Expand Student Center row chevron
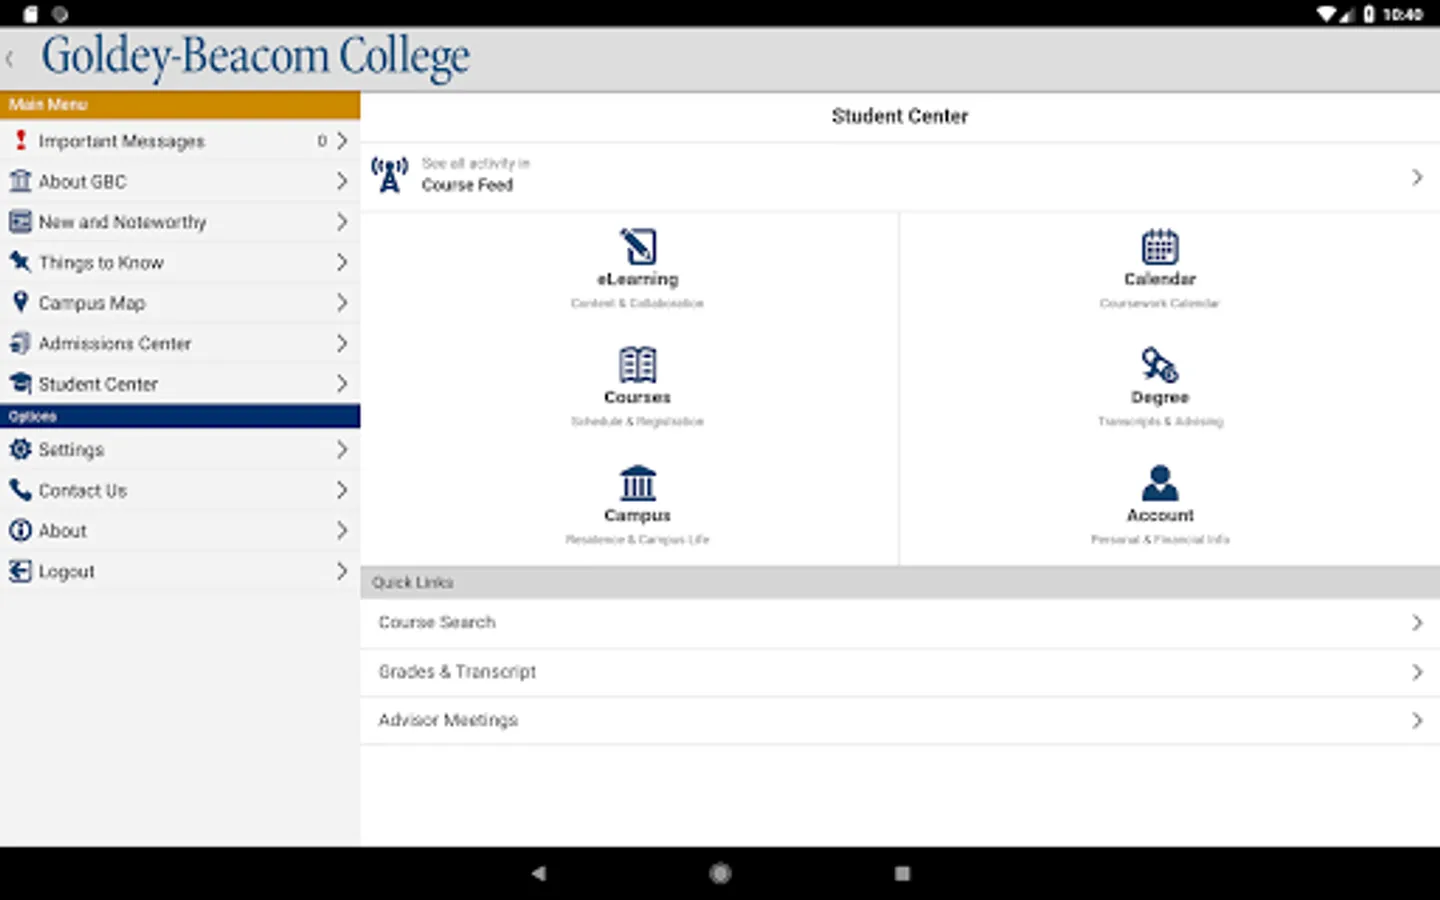Image resolution: width=1440 pixels, height=900 pixels. coord(342,383)
